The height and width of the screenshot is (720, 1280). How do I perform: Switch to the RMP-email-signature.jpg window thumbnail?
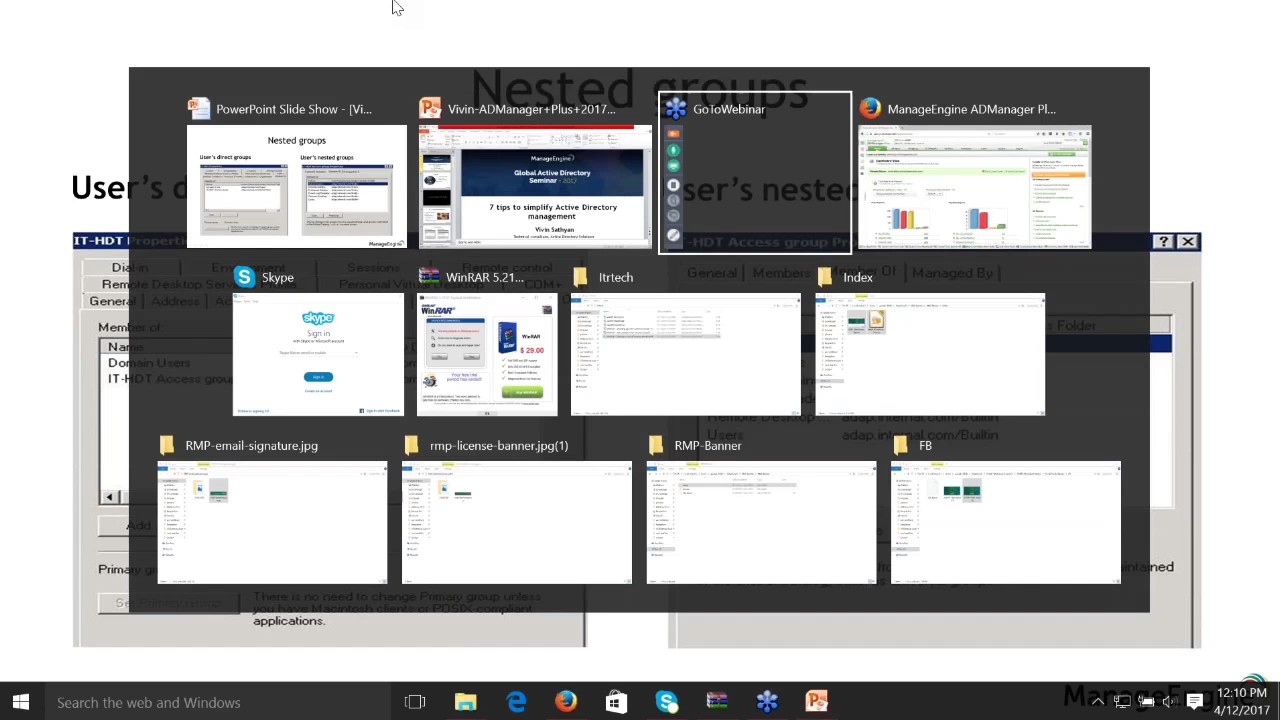(x=272, y=523)
